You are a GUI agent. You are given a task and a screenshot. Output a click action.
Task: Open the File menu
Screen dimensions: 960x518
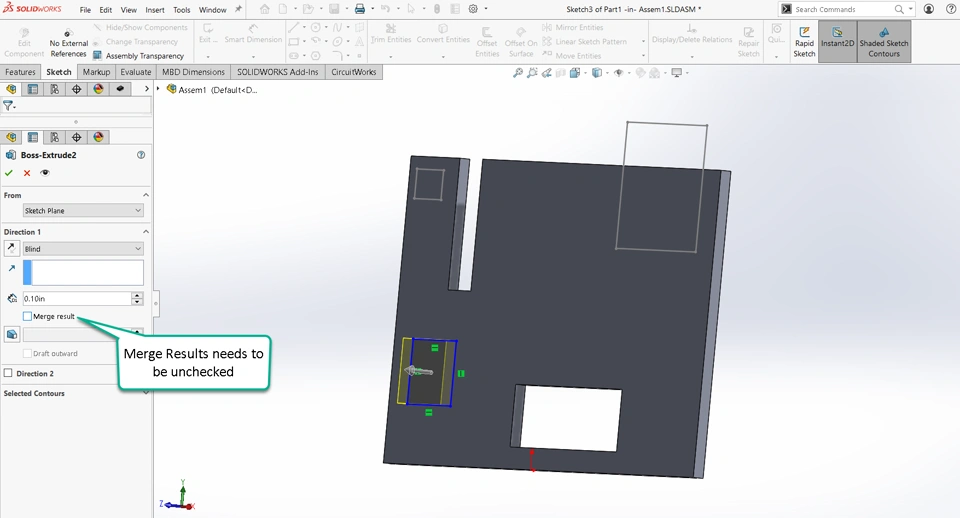point(85,10)
